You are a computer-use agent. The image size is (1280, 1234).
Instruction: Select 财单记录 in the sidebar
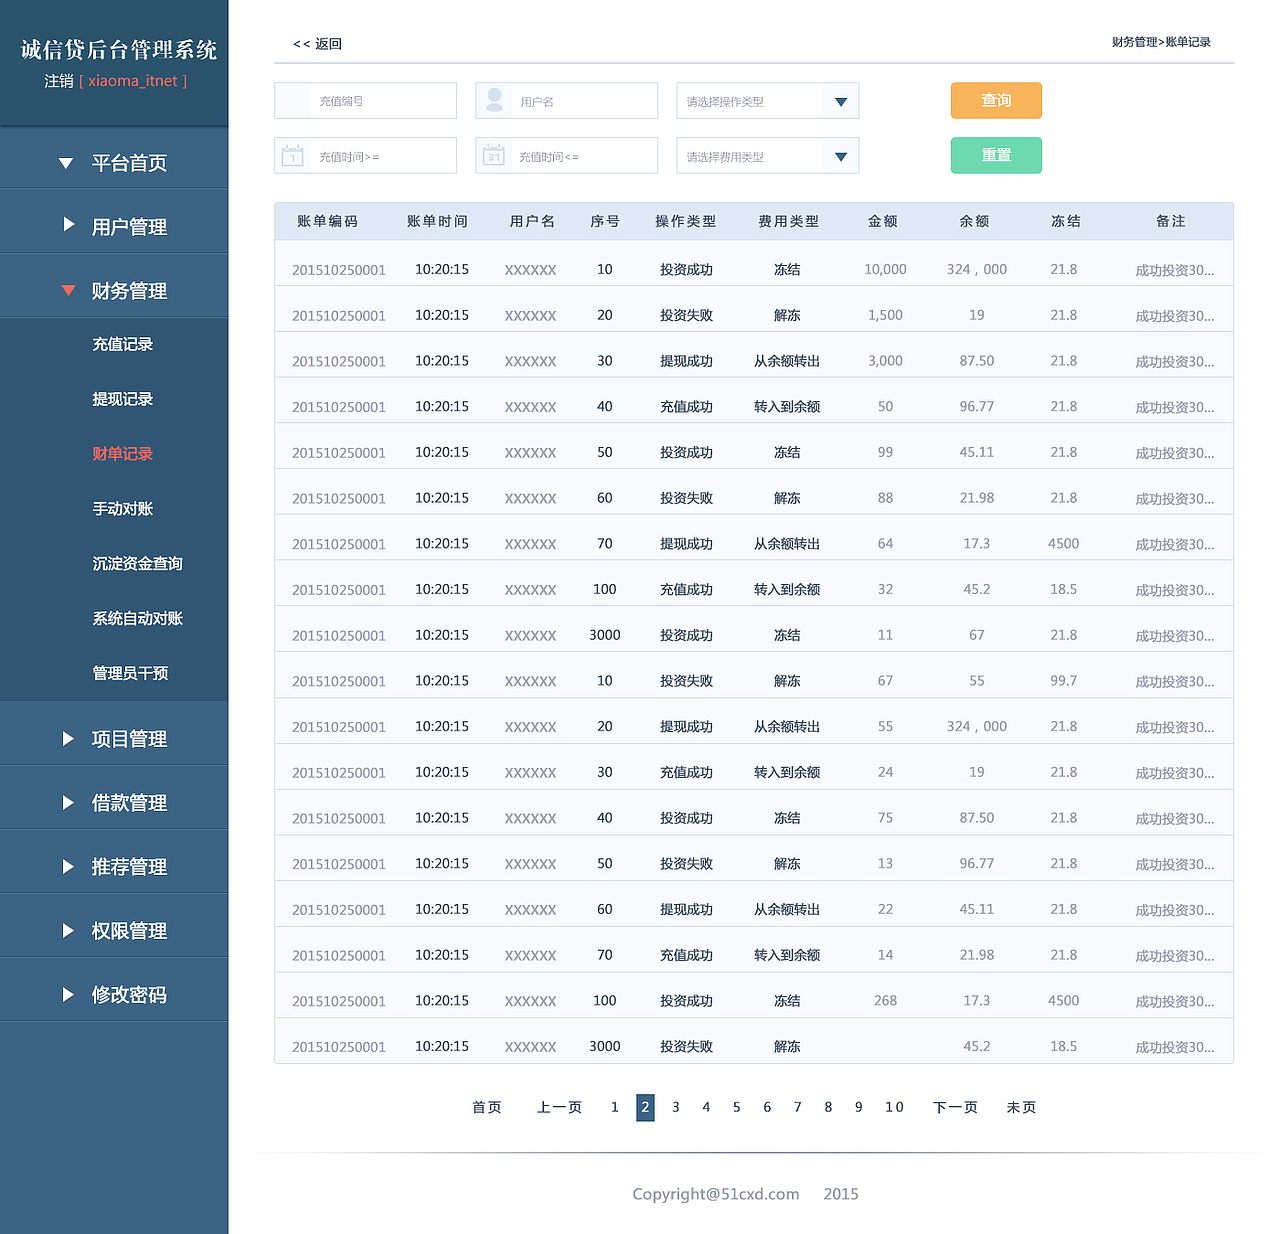coord(122,453)
